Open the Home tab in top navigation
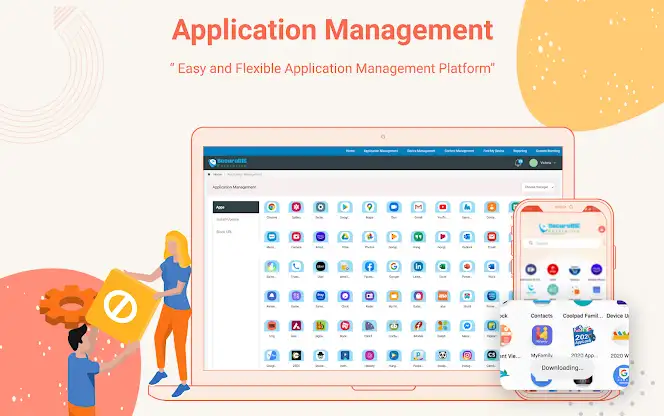Screen dimensions: 664x416 point(350,151)
